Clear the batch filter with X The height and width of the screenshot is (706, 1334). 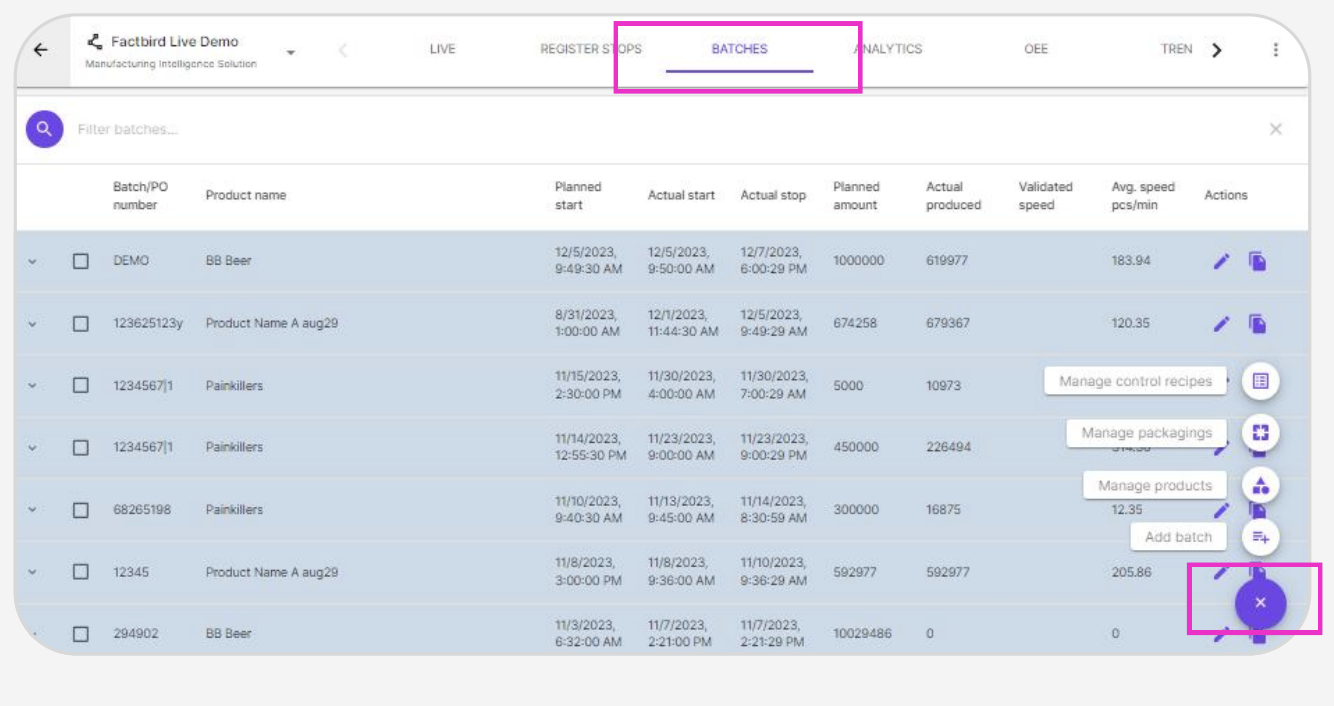(1275, 129)
